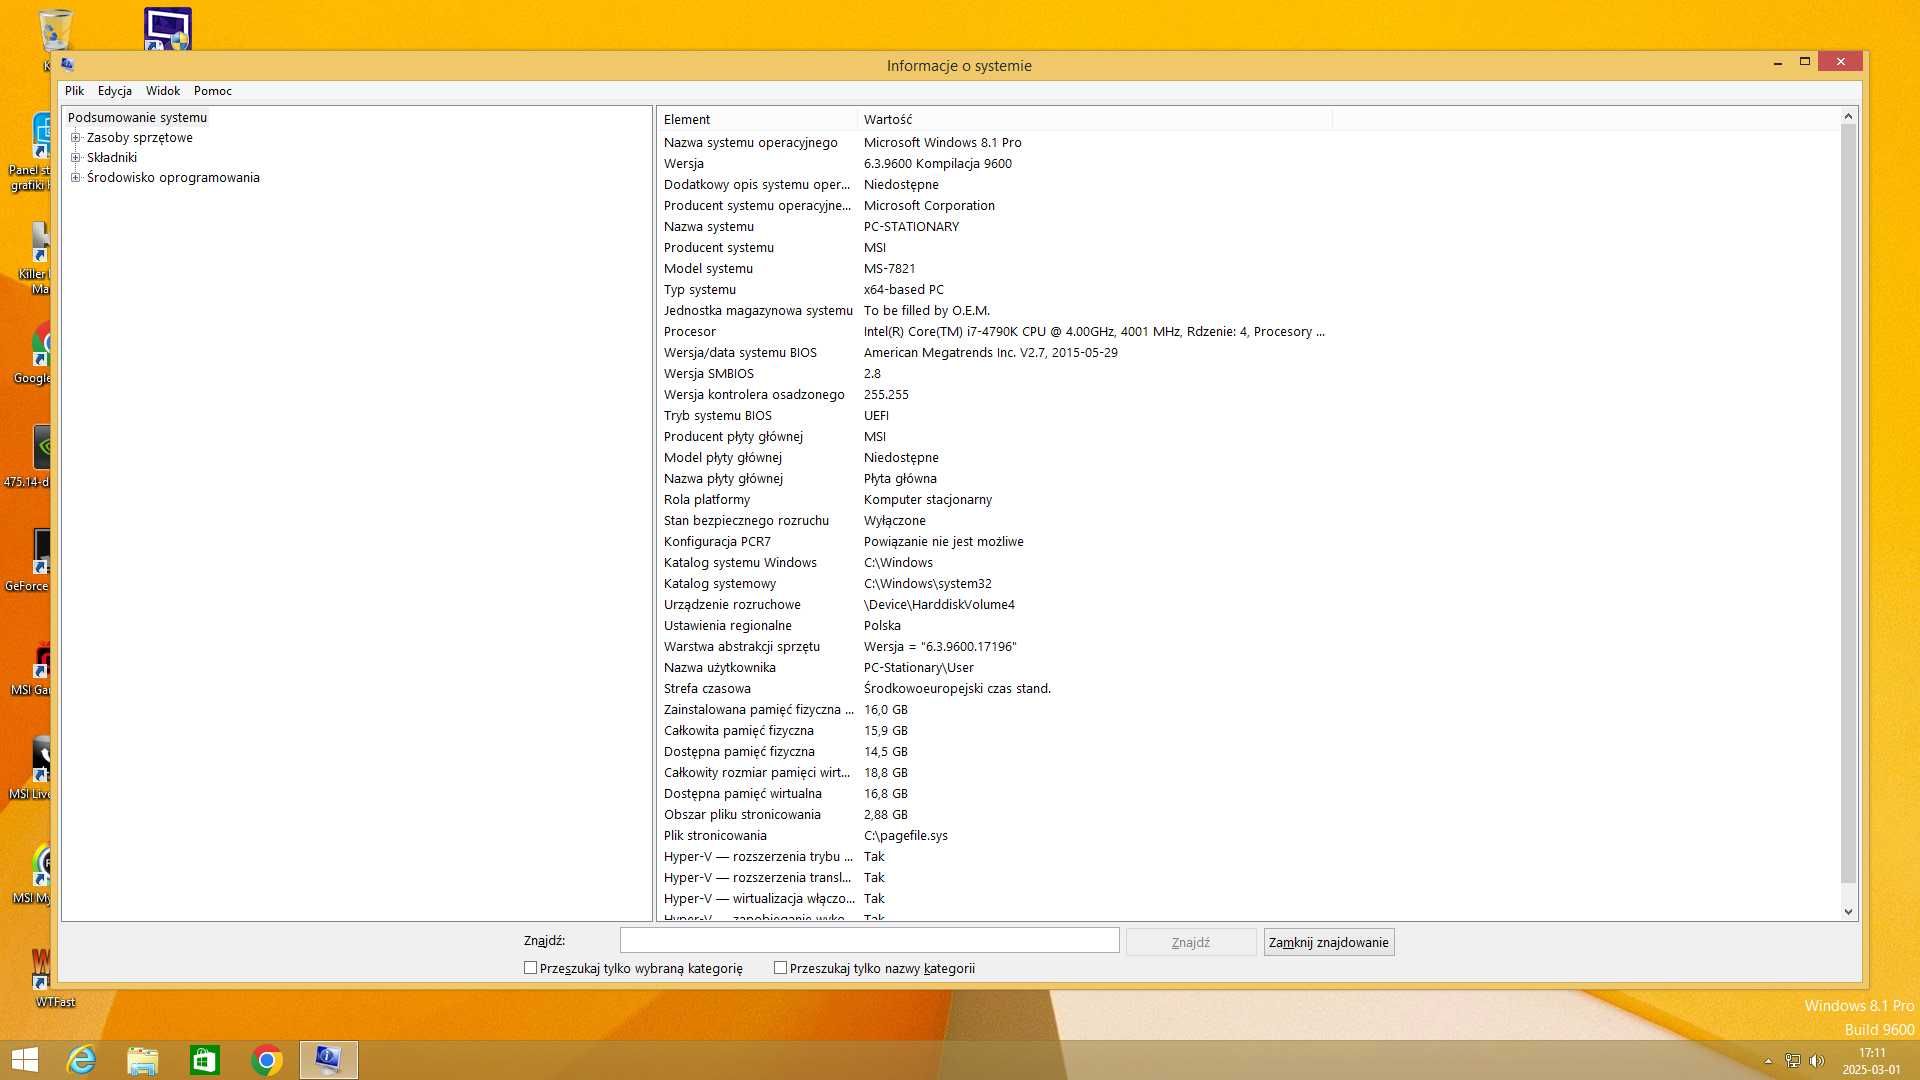
Task: Launch Internet Explorer from the taskbar
Action: [x=81, y=1060]
